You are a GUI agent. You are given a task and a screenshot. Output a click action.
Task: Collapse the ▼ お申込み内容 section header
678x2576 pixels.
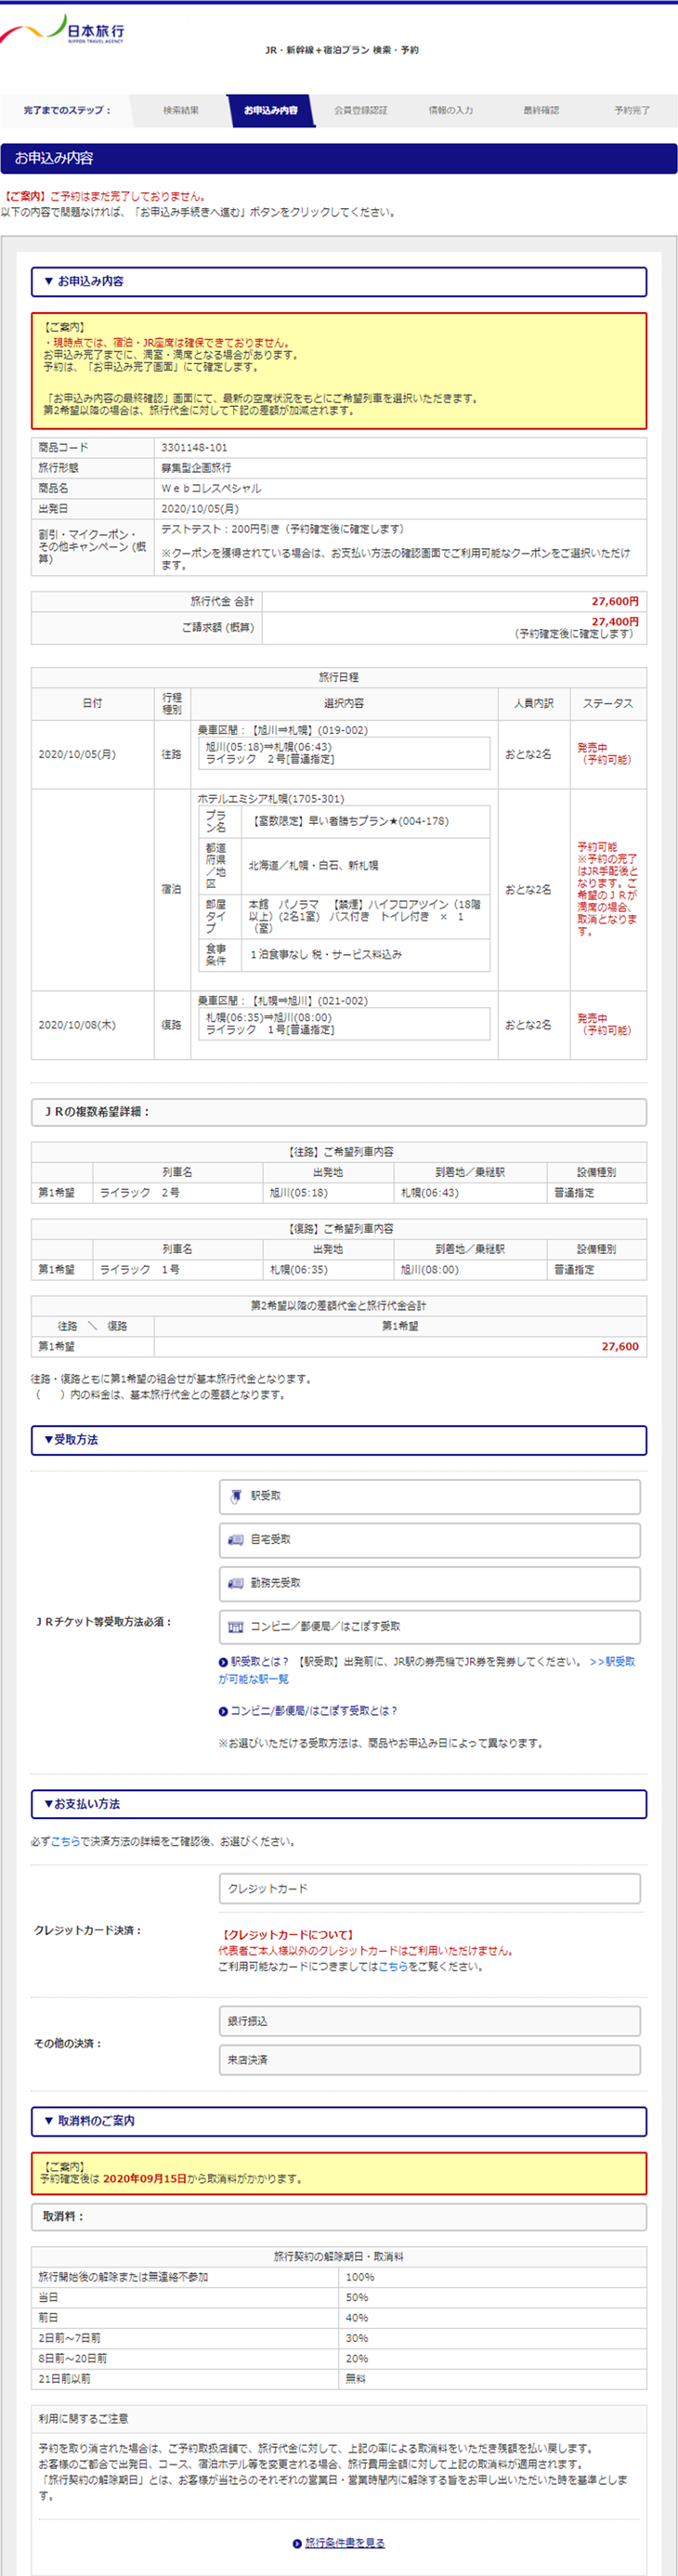(x=338, y=282)
